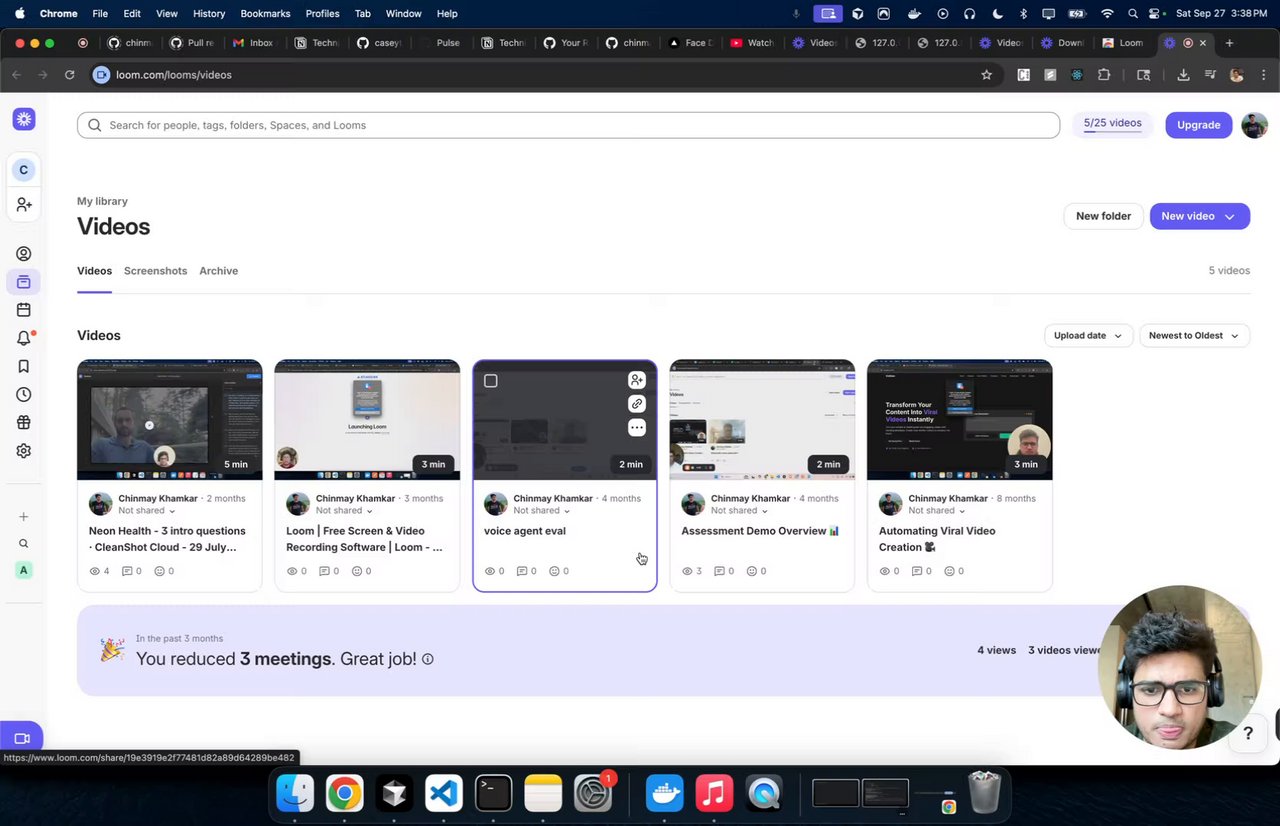
Task: Click the Loom logo in the sidebar
Action: 24,119
